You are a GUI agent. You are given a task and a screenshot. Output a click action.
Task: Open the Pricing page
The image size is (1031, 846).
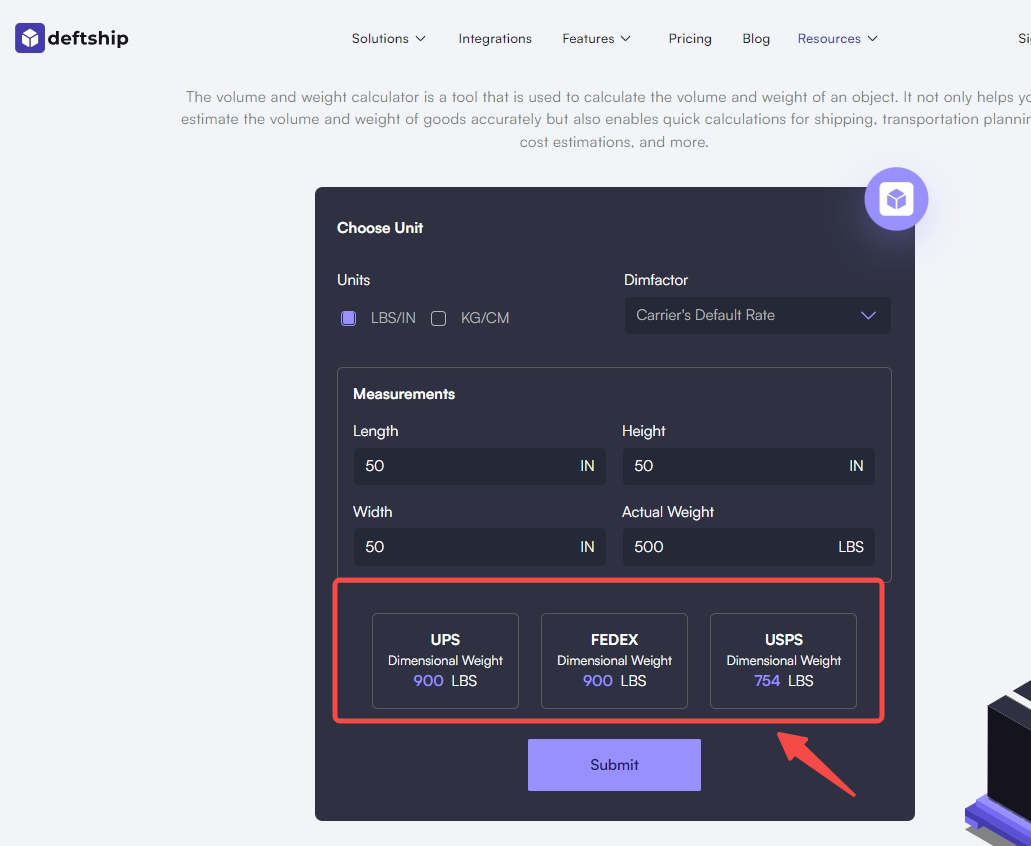[x=690, y=39]
